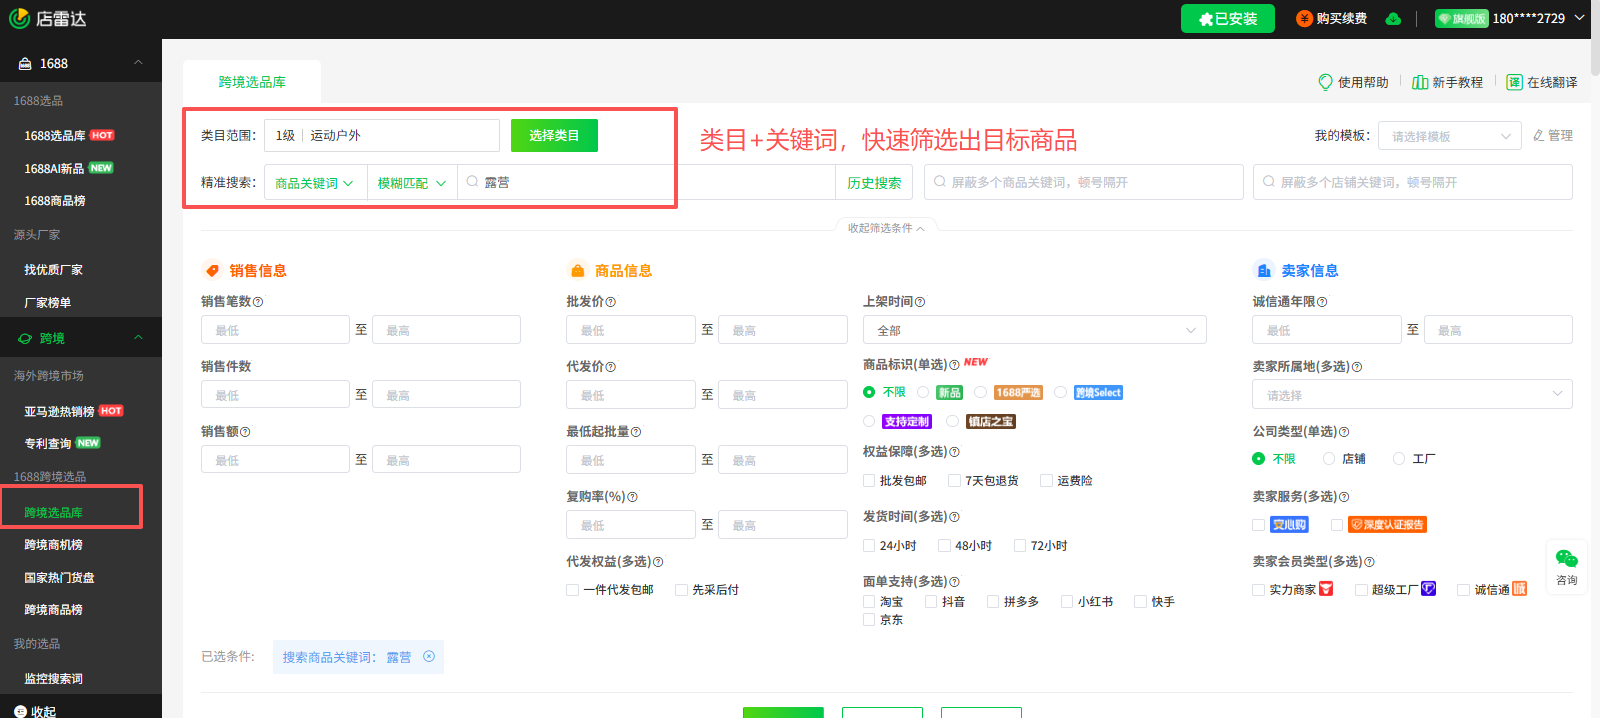
Task: Click the cloud download icon in header
Action: (1393, 19)
